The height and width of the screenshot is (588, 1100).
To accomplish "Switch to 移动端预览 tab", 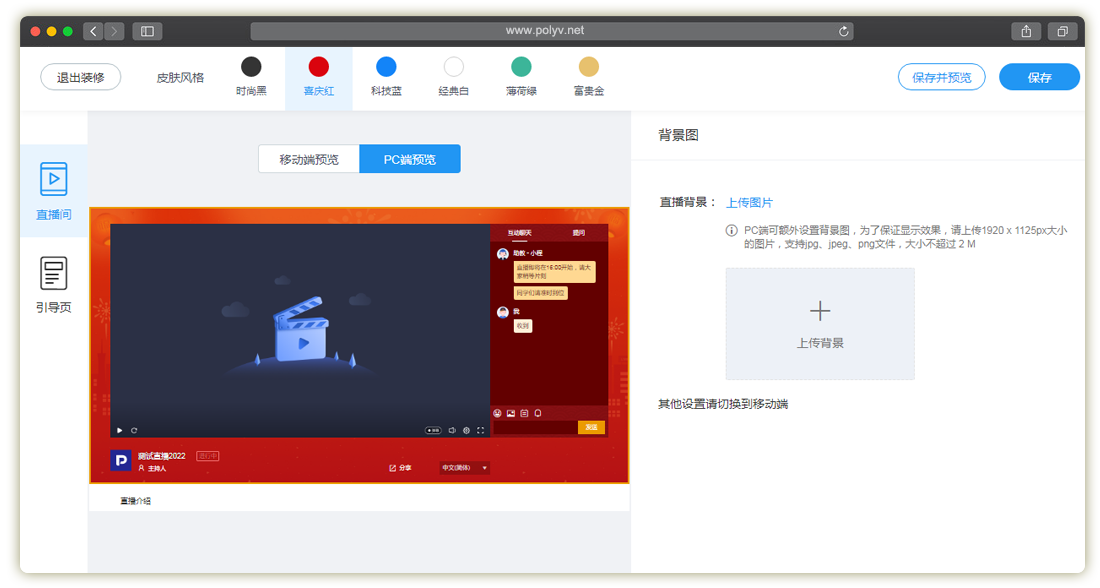I will coord(309,159).
